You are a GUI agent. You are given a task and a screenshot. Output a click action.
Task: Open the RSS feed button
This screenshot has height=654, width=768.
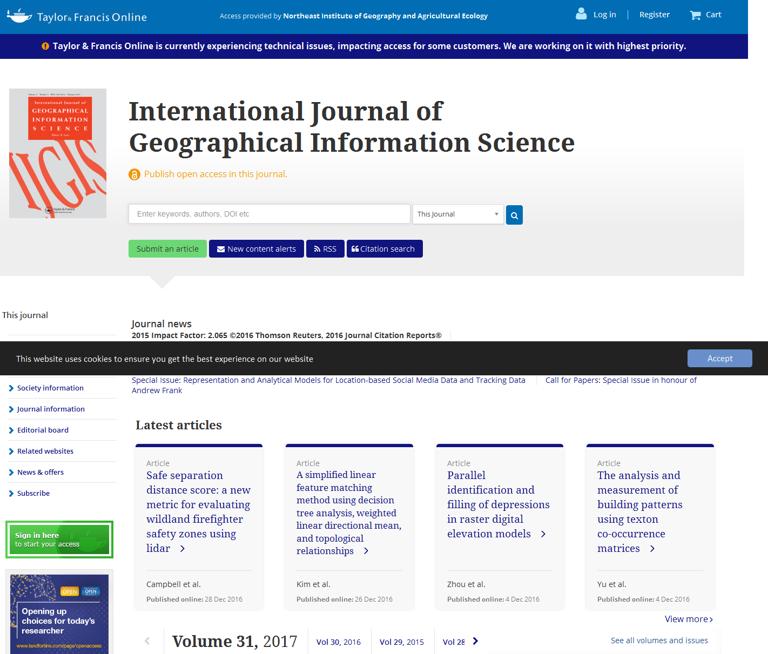[x=325, y=249]
